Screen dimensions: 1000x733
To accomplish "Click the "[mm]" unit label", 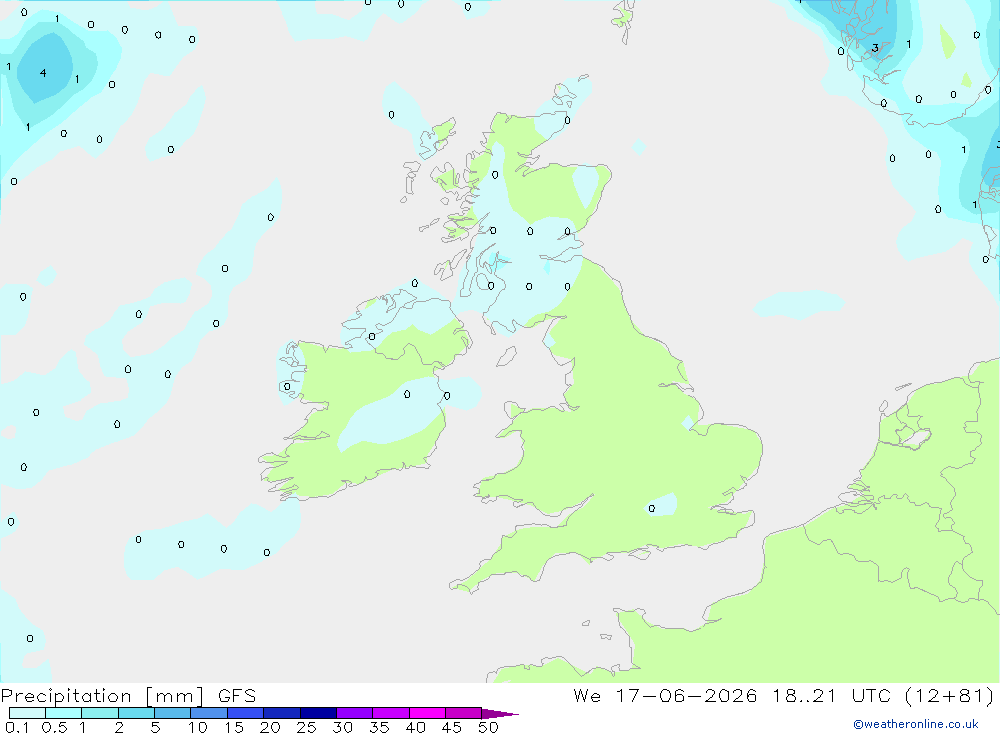I will [x=175, y=696].
